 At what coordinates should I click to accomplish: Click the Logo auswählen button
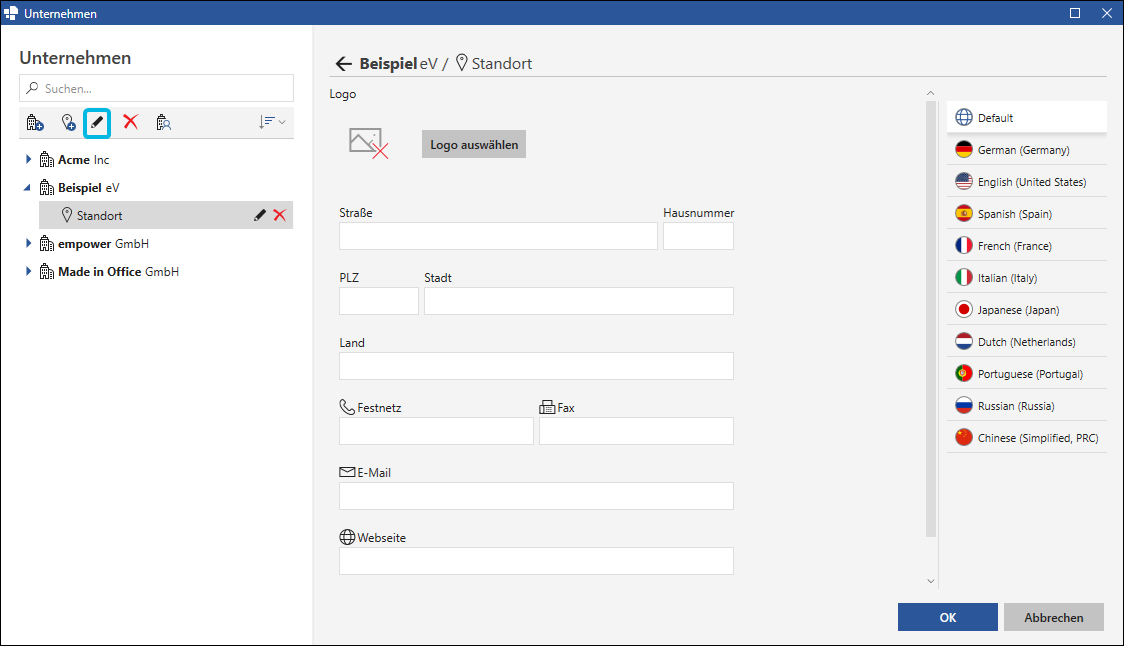click(x=474, y=144)
